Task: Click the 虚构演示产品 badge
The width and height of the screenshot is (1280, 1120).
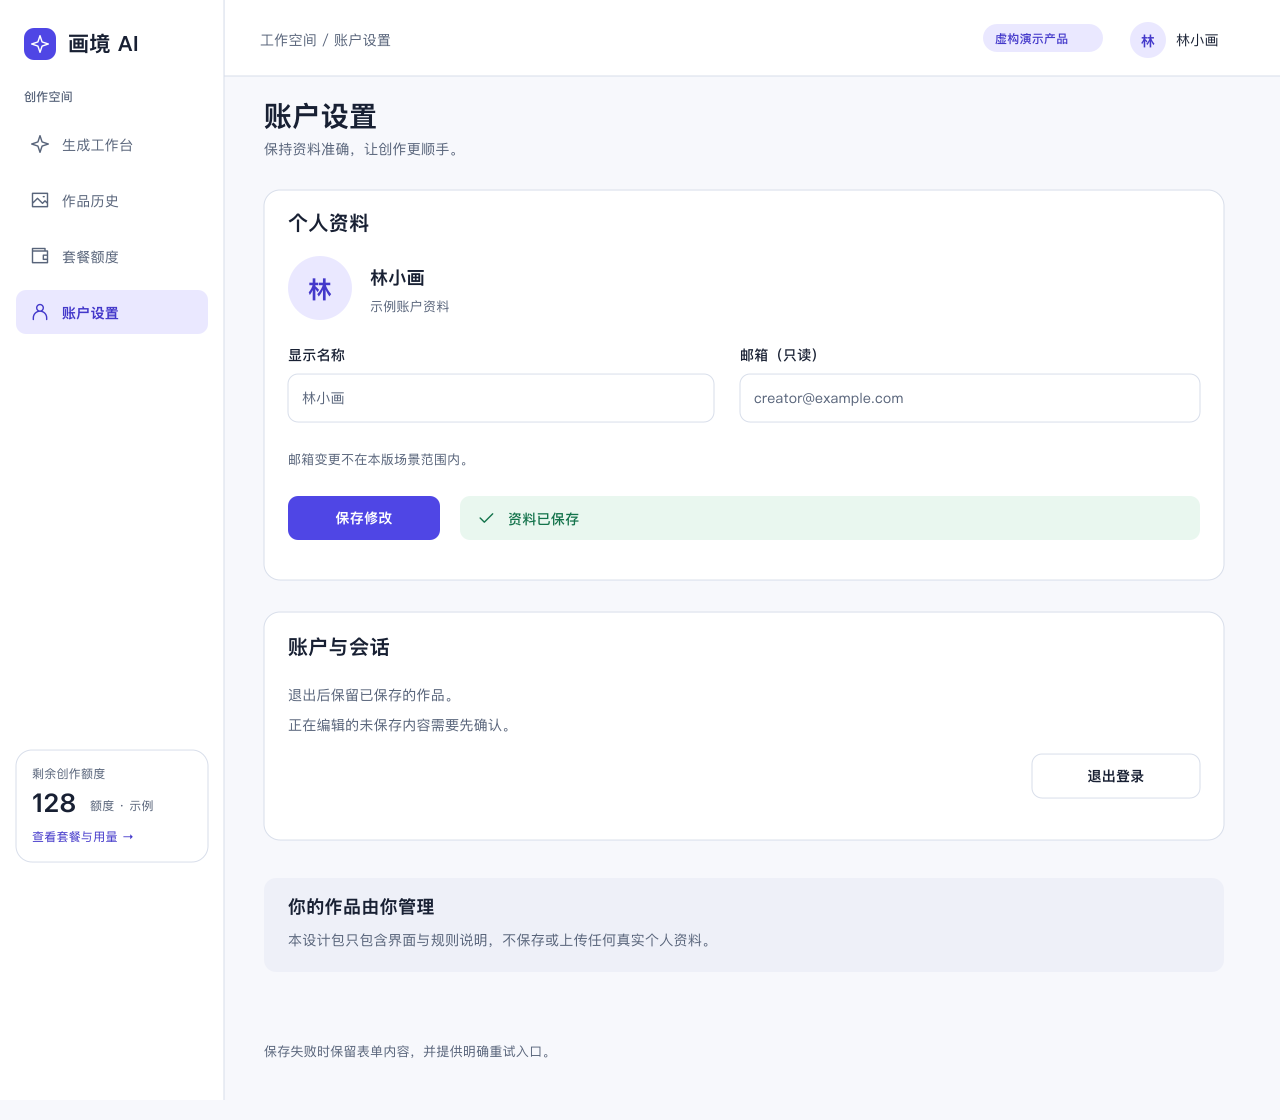Action: coord(1043,38)
